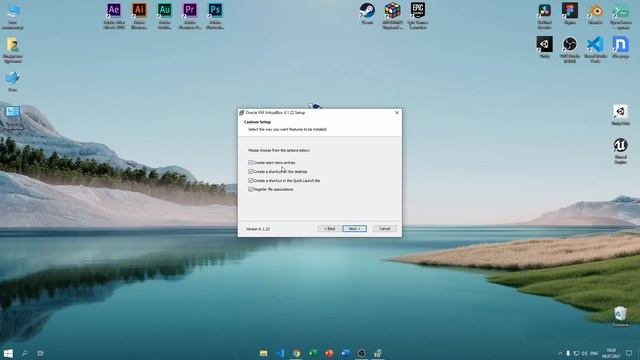
Task: Open the blue 'n' logo desktop shortcut
Action: [x=620, y=47]
